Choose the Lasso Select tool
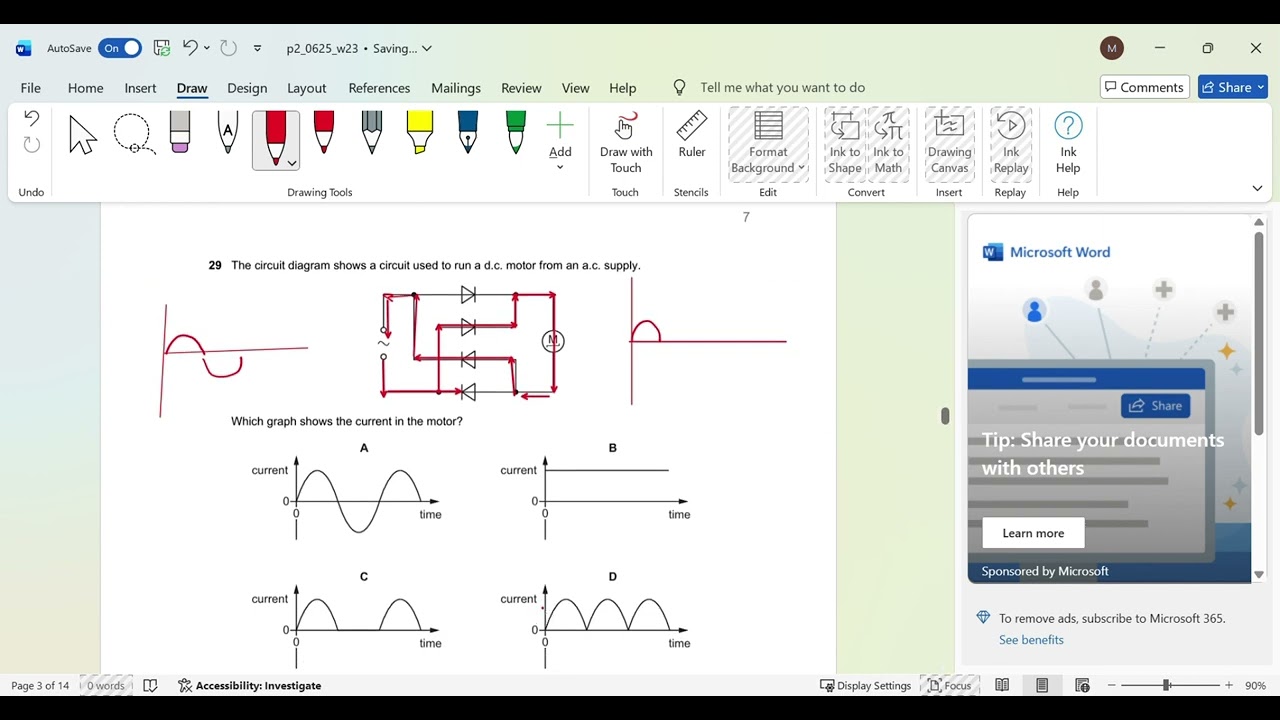This screenshot has width=1280, height=720. 133,134
